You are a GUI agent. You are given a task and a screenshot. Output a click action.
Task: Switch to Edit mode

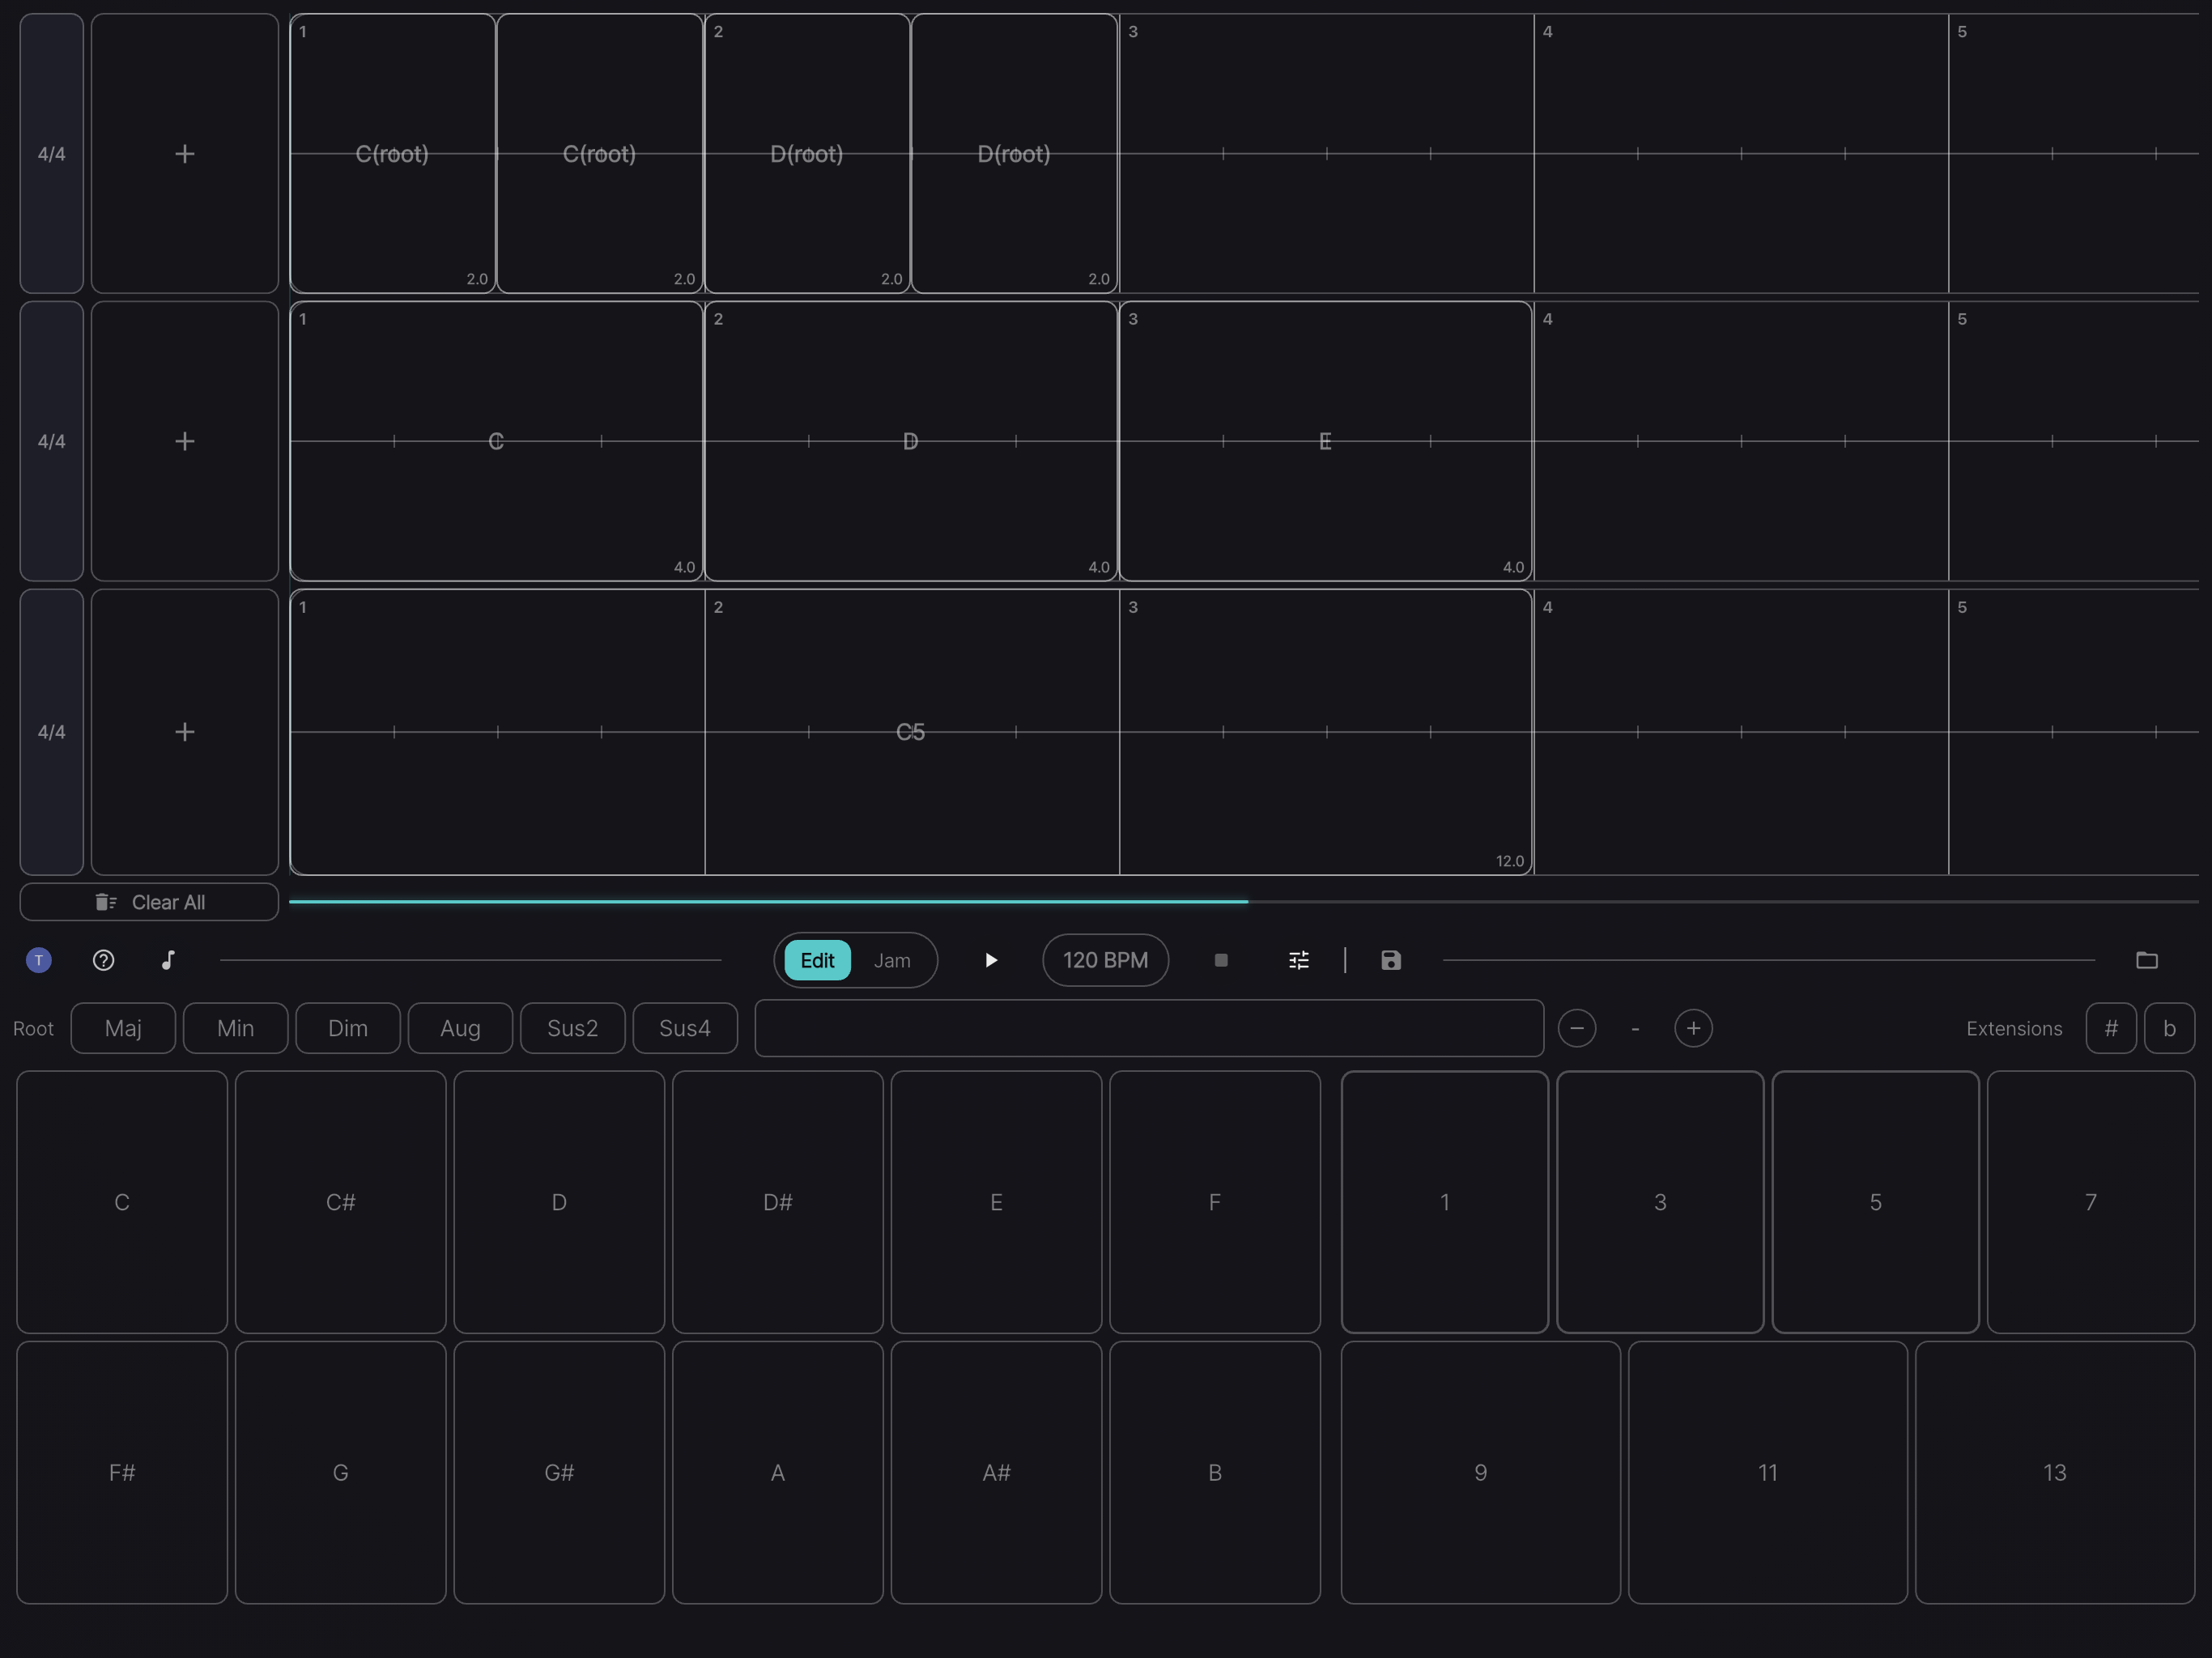pos(817,960)
